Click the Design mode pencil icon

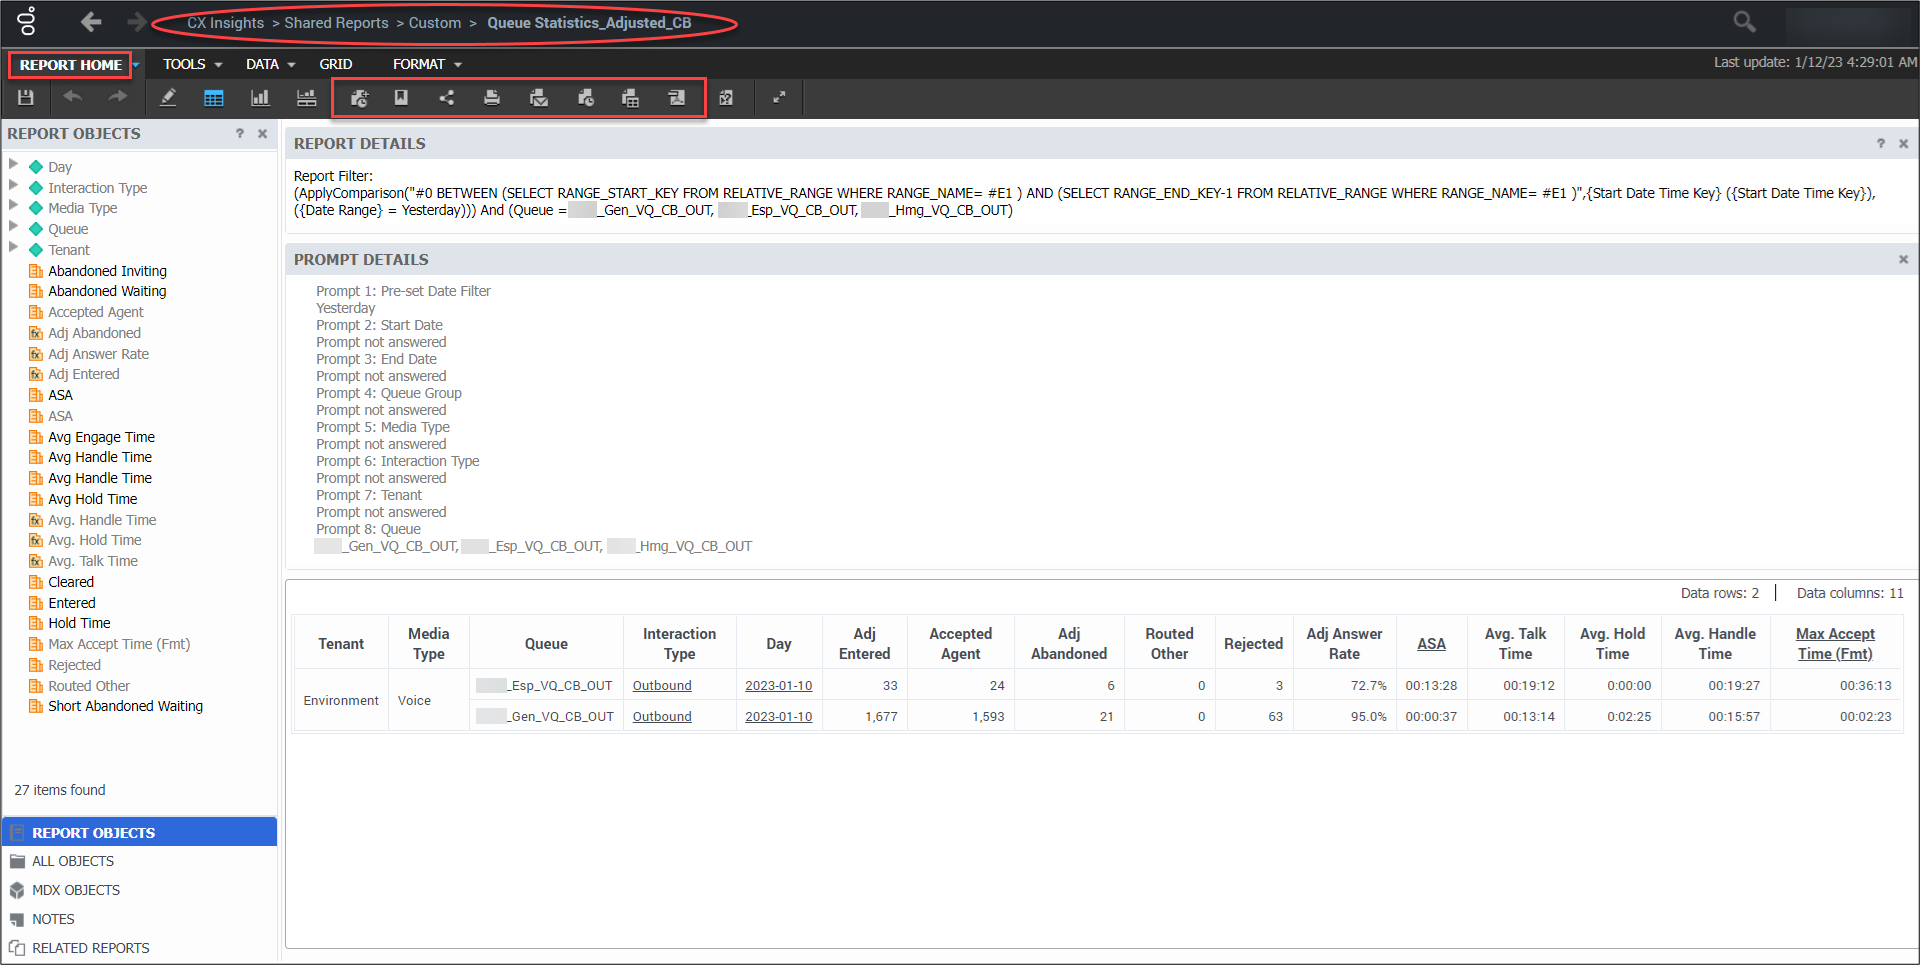(168, 98)
